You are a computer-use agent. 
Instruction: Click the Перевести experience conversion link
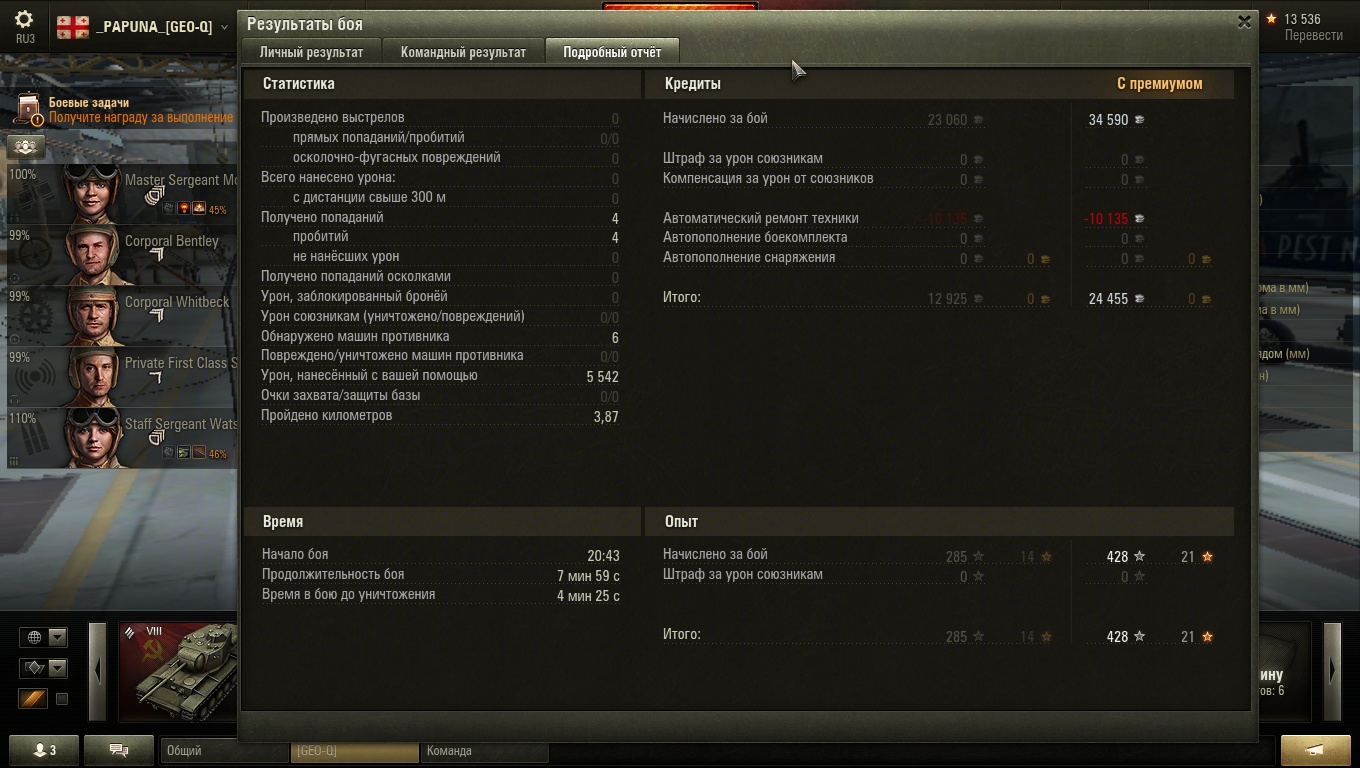[x=1313, y=35]
